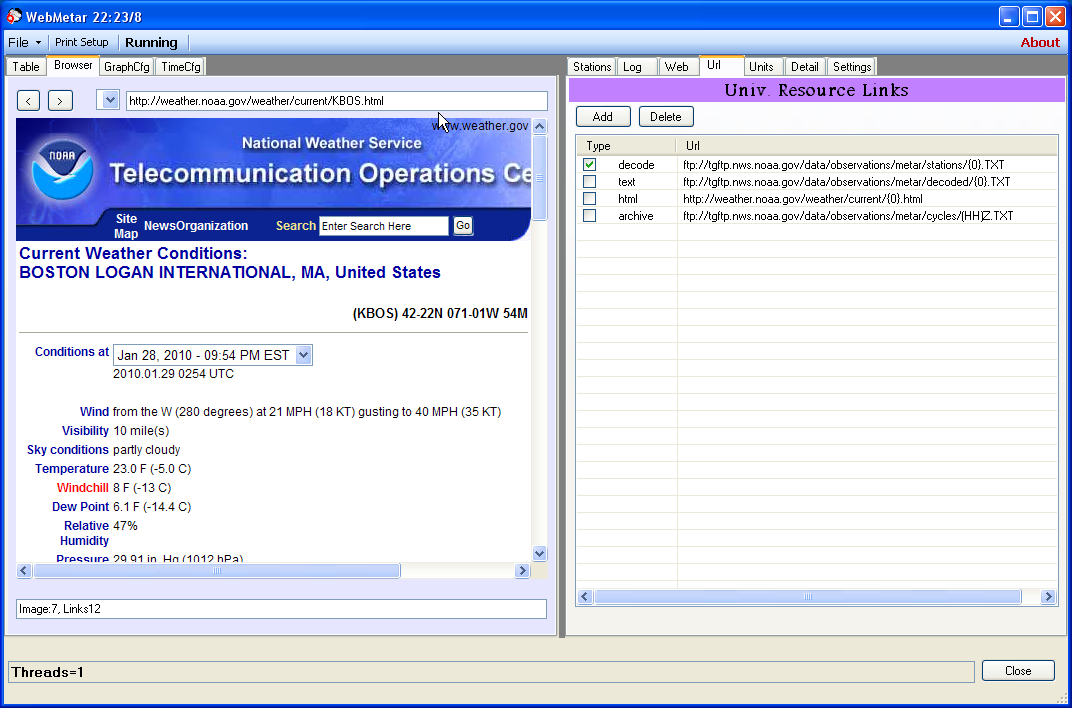The height and width of the screenshot is (708, 1072).
Task: Click the Relative Humidity value 47%
Action: pyautogui.click(x=125, y=526)
